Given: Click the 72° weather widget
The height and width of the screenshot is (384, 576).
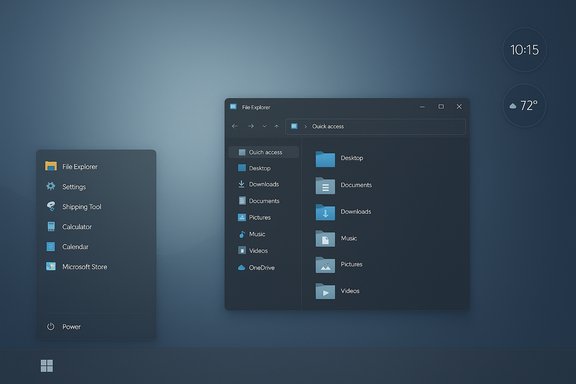Looking at the screenshot, I should [x=524, y=105].
